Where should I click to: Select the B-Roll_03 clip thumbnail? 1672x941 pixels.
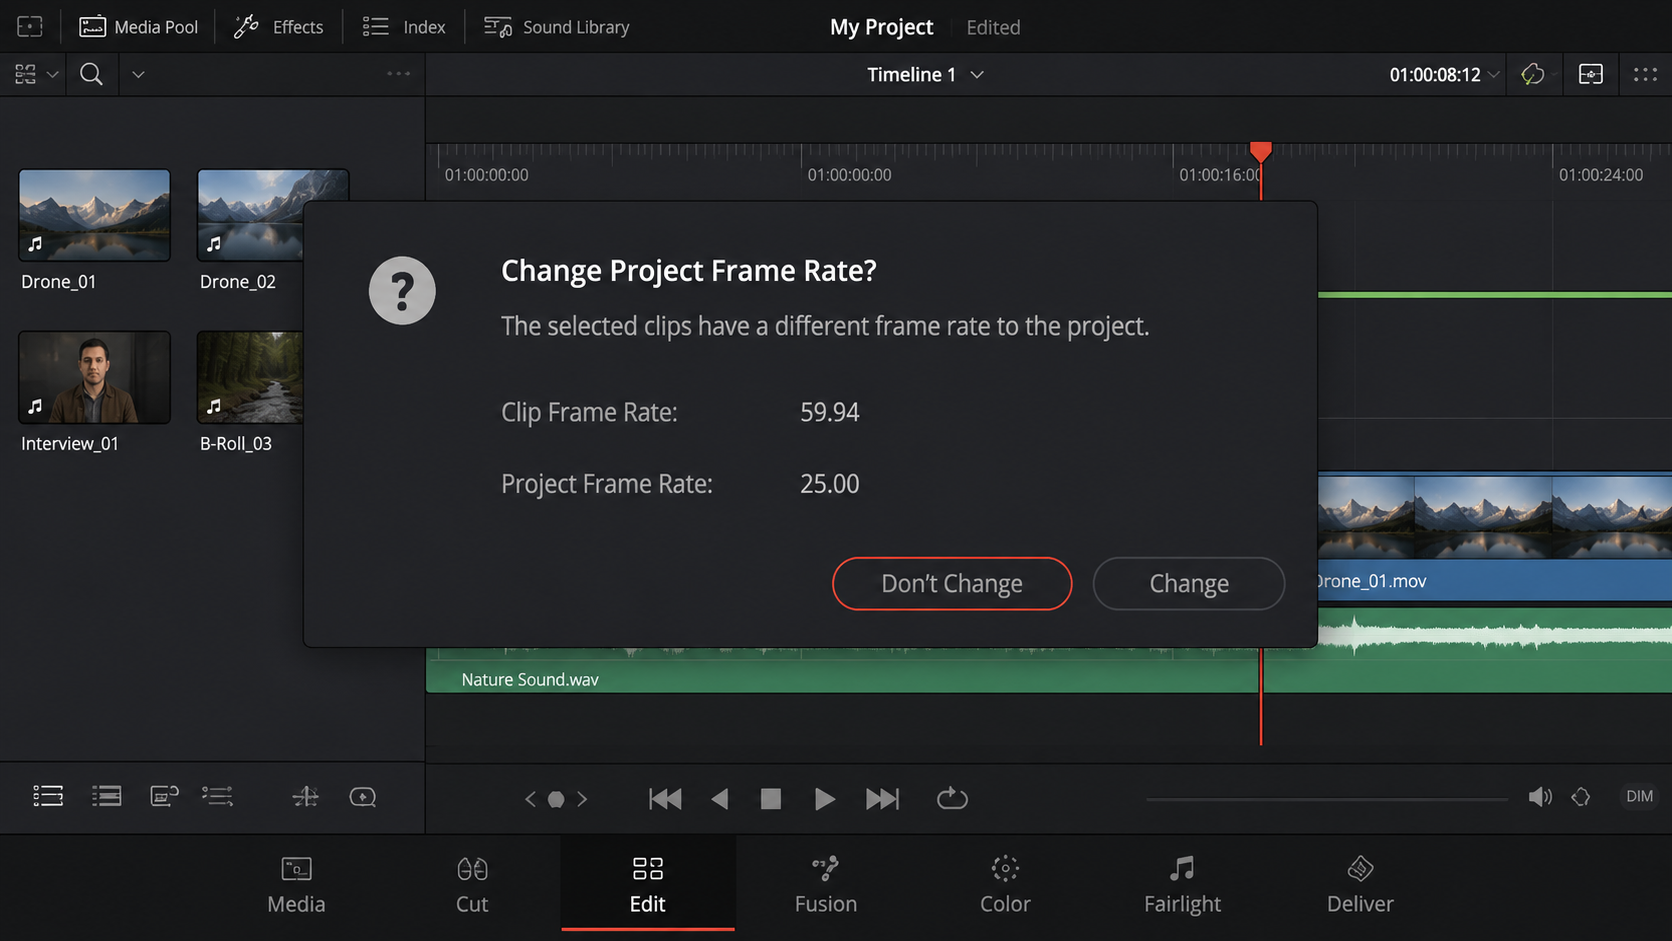(x=250, y=378)
